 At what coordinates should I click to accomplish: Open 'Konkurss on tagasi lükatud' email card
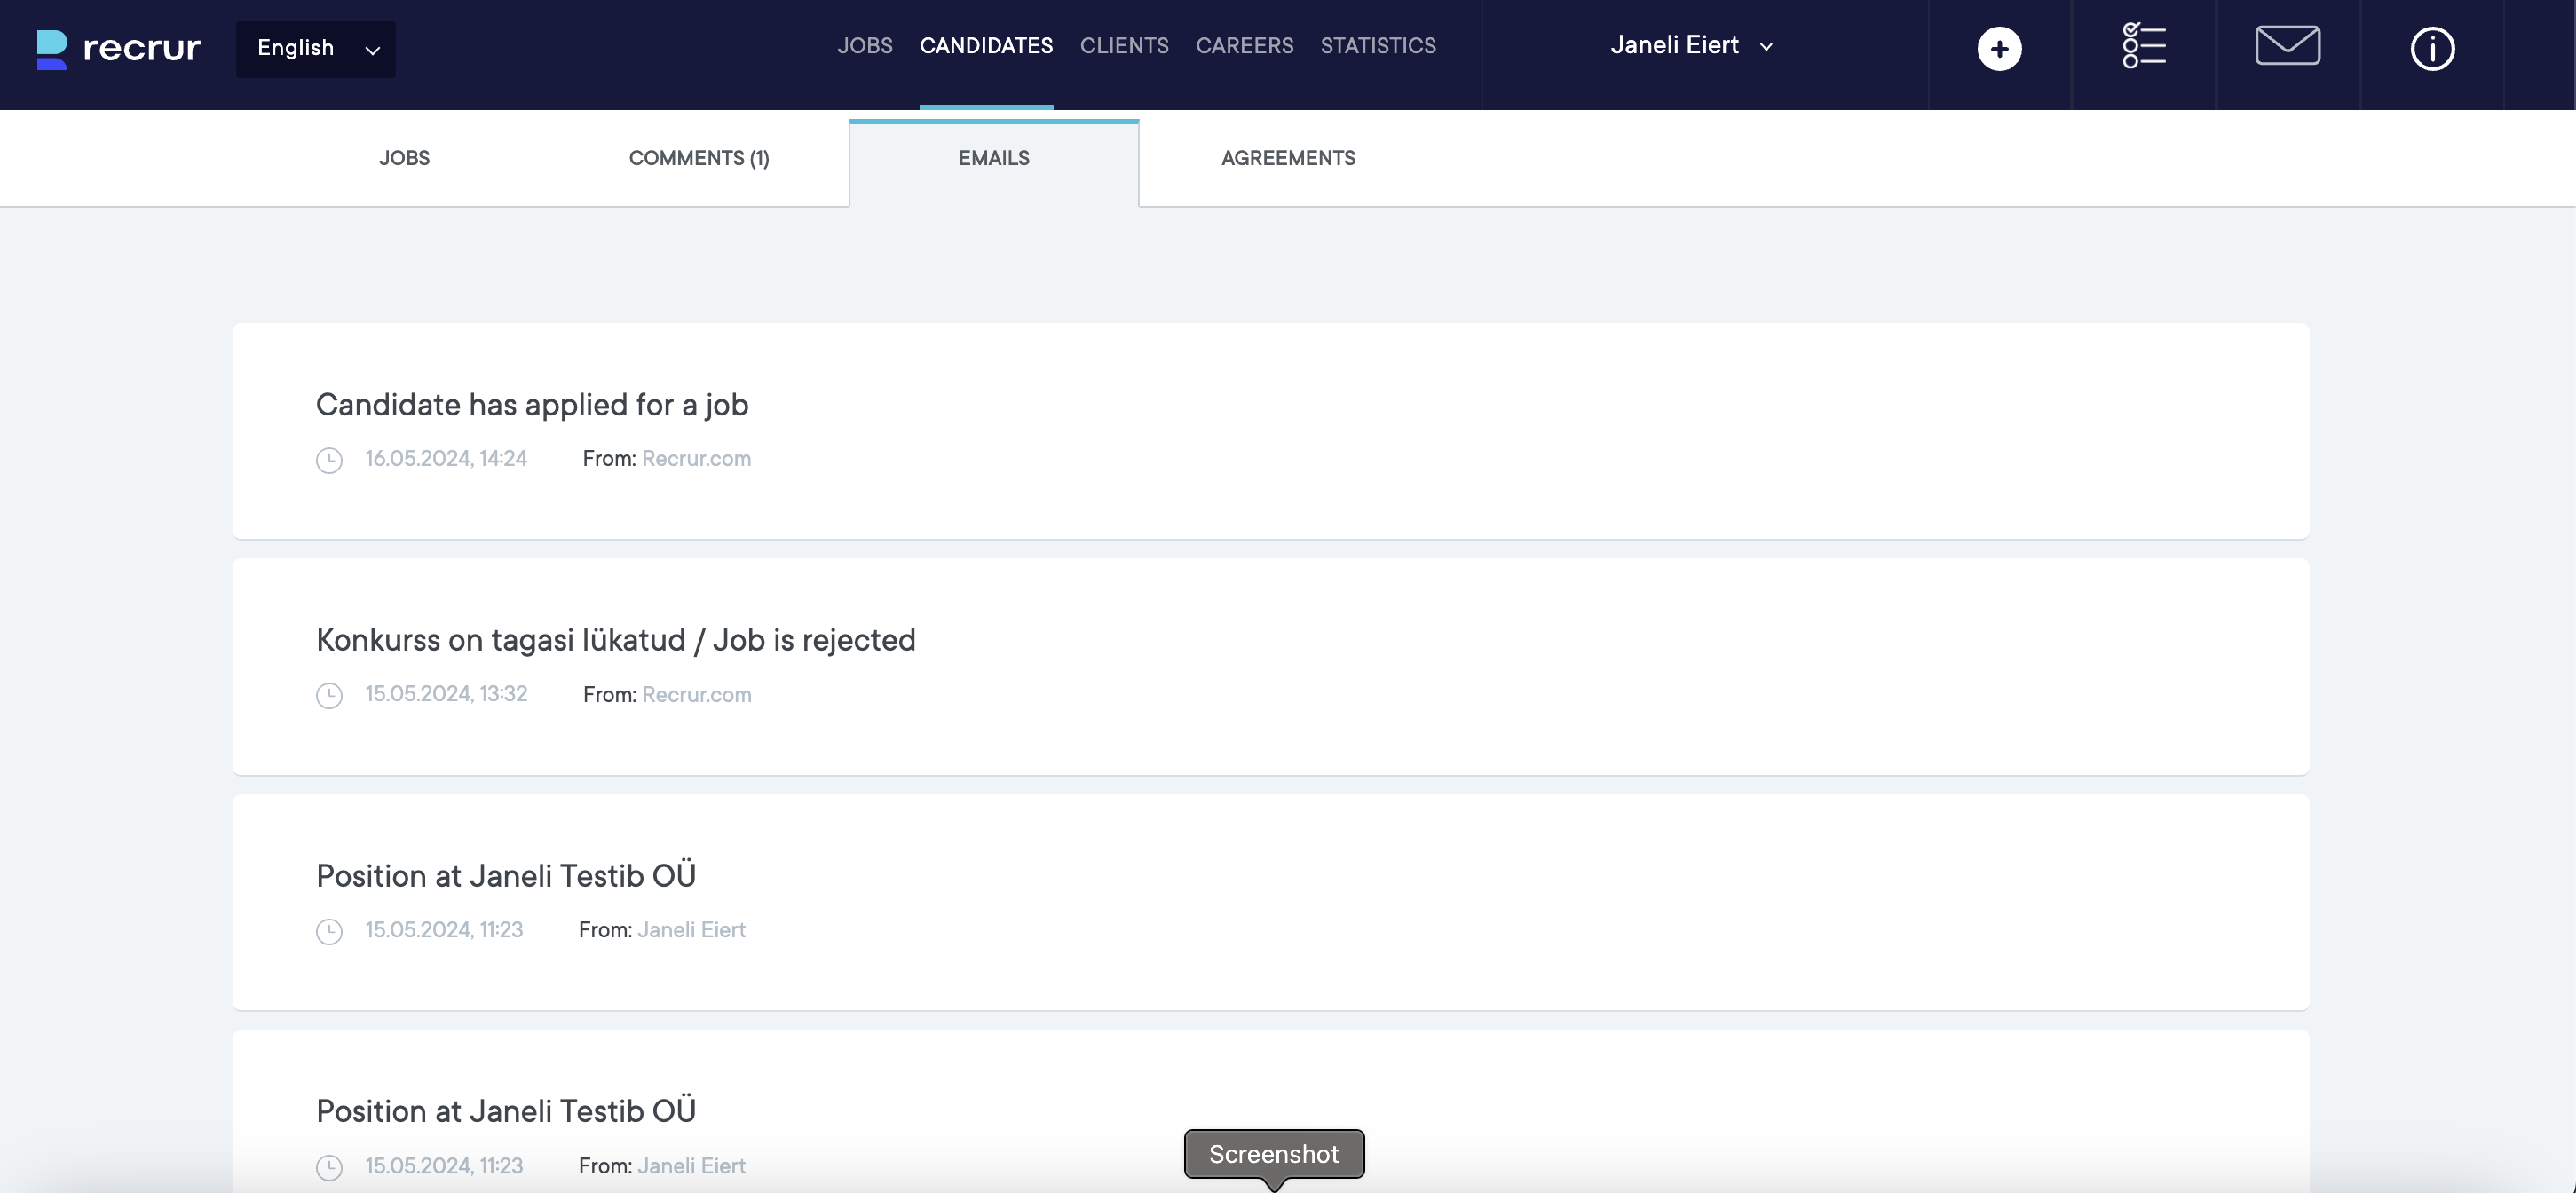pos(615,640)
